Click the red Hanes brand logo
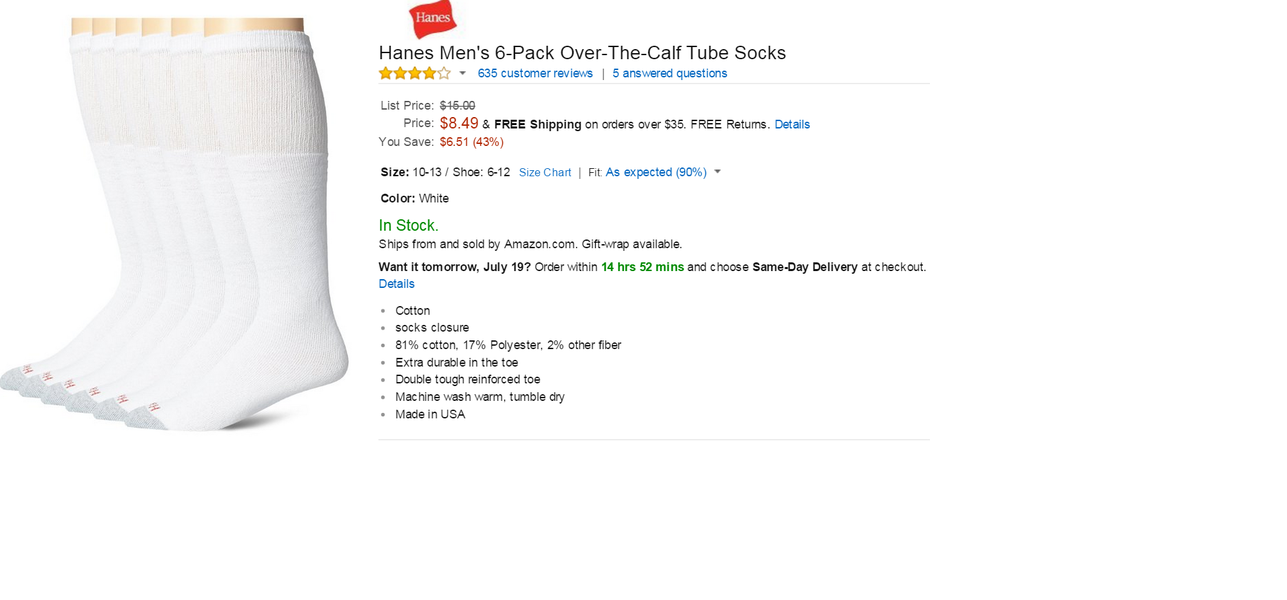The image size is (1287, 600). tap(432, 19)
